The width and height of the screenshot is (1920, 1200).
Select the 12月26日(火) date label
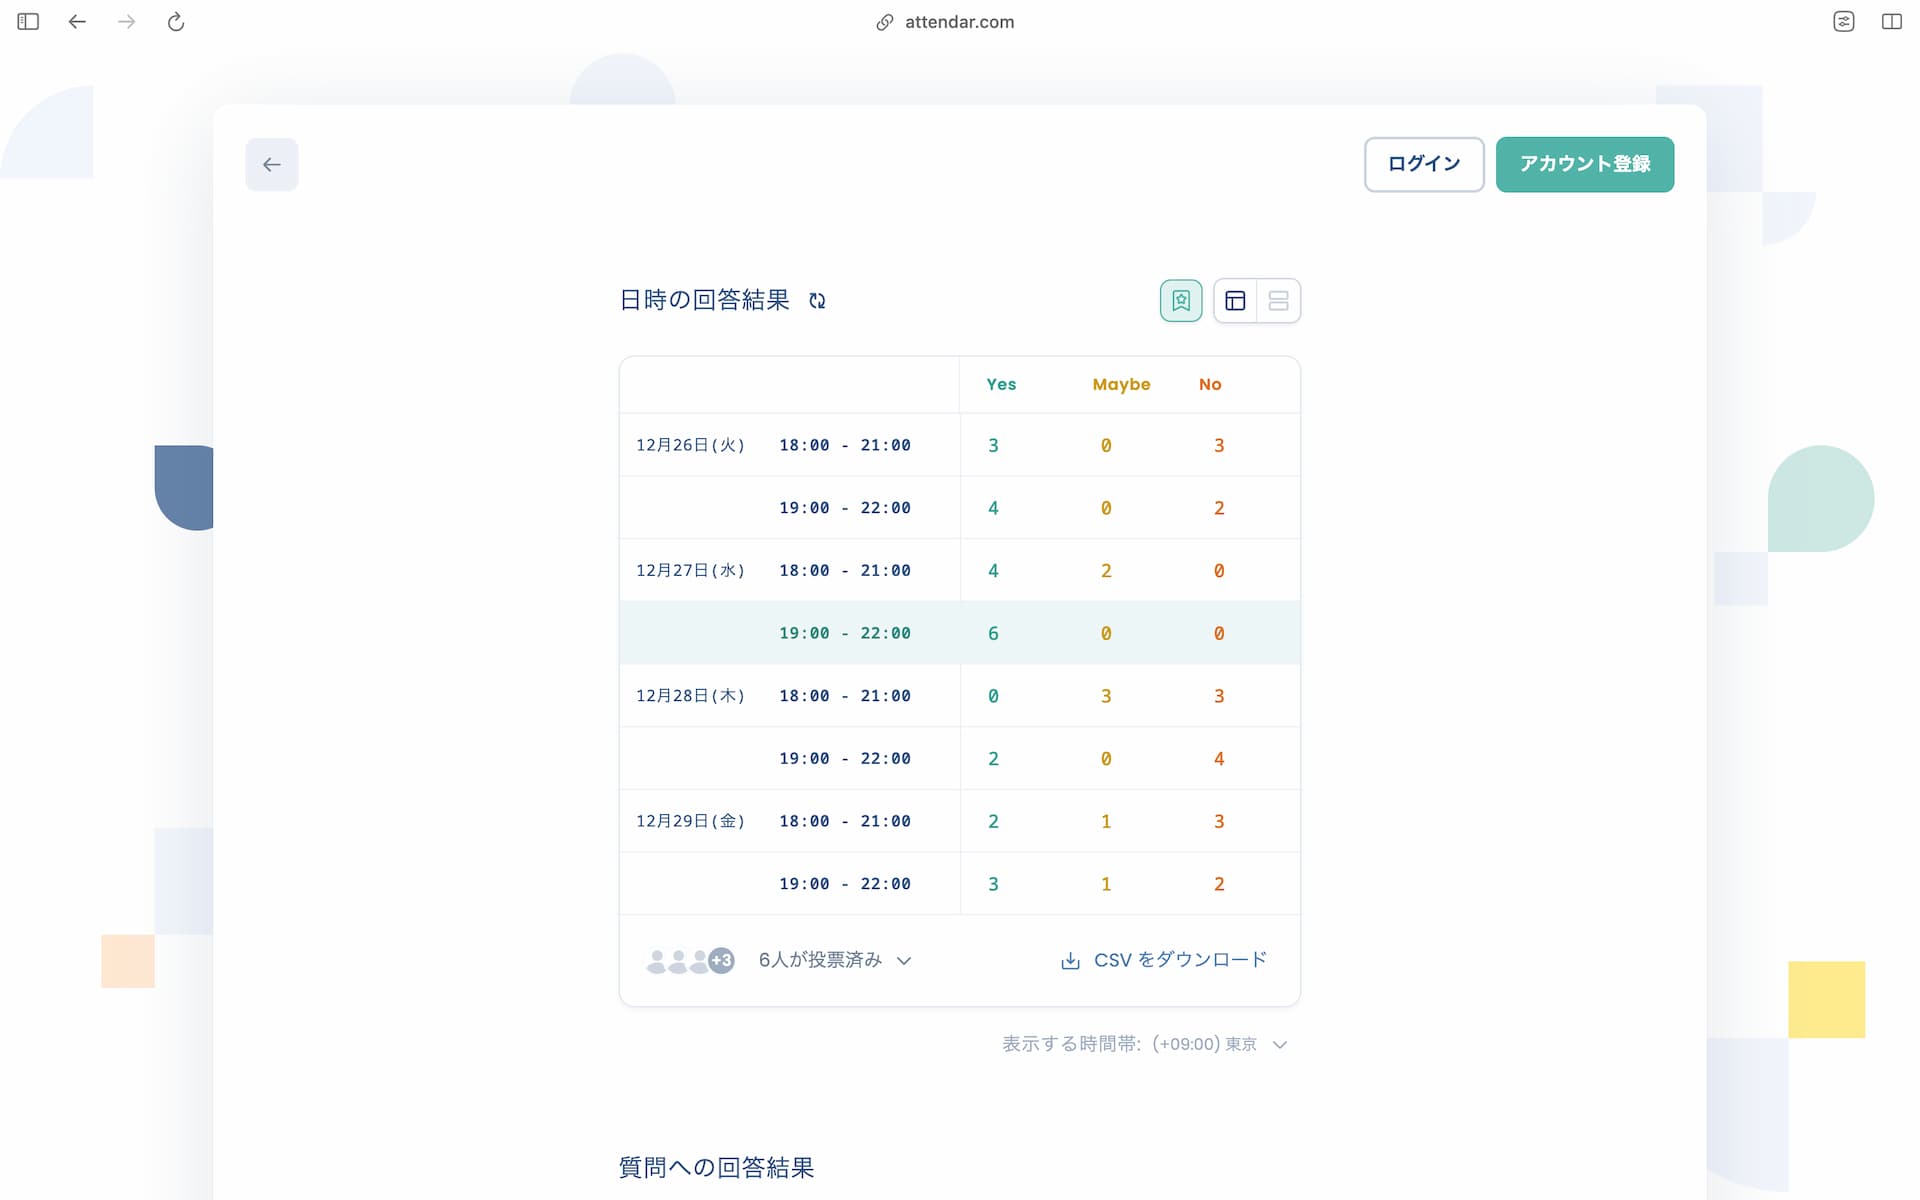pos(691,446)
